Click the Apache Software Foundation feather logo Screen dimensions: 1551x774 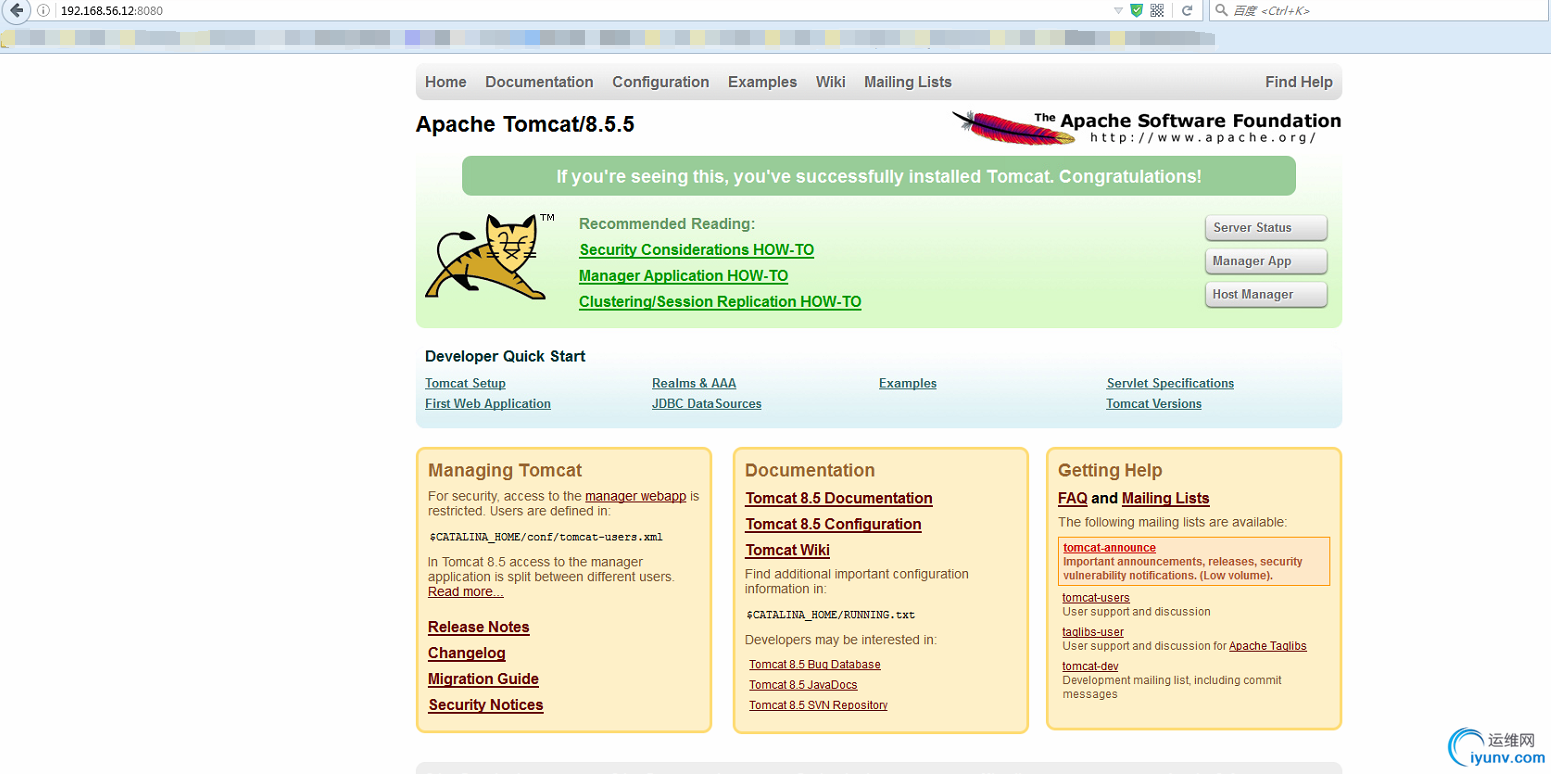(1146, 127)
